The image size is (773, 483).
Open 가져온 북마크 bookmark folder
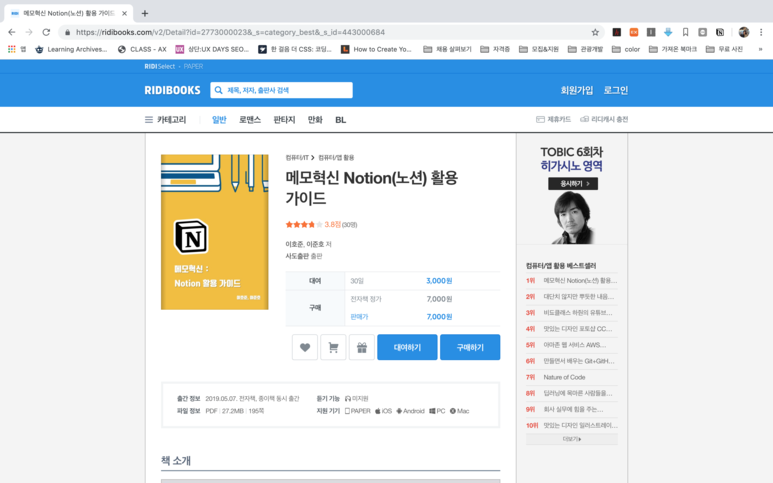tap(673, 49)
